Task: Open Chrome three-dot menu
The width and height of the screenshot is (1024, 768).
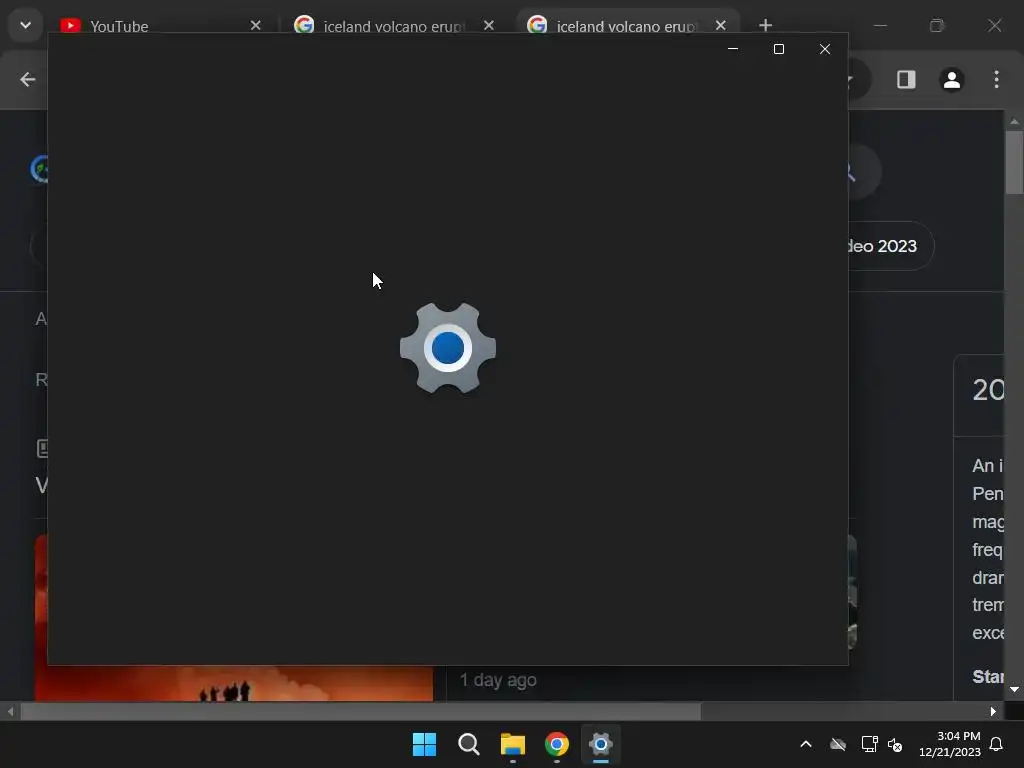Action: [x=996, y=80]
